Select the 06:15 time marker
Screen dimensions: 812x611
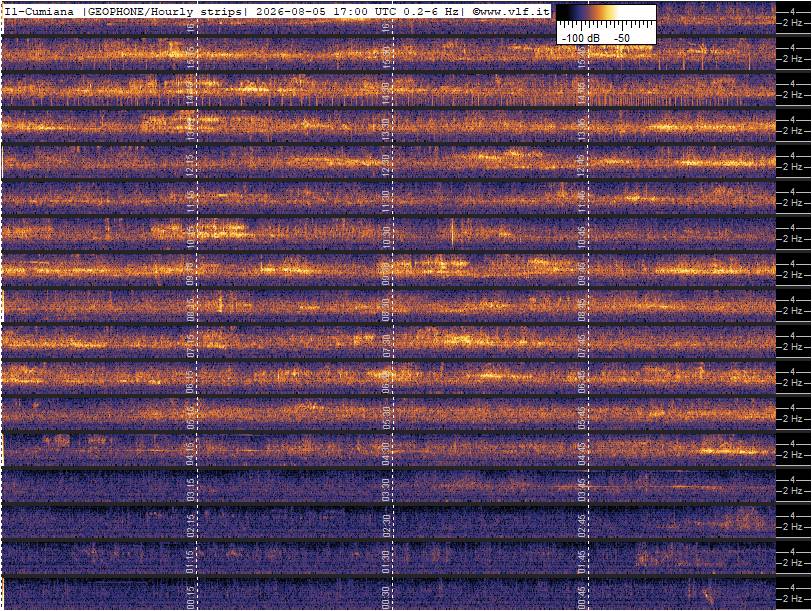pyautogui.click(x=190, y=382)
